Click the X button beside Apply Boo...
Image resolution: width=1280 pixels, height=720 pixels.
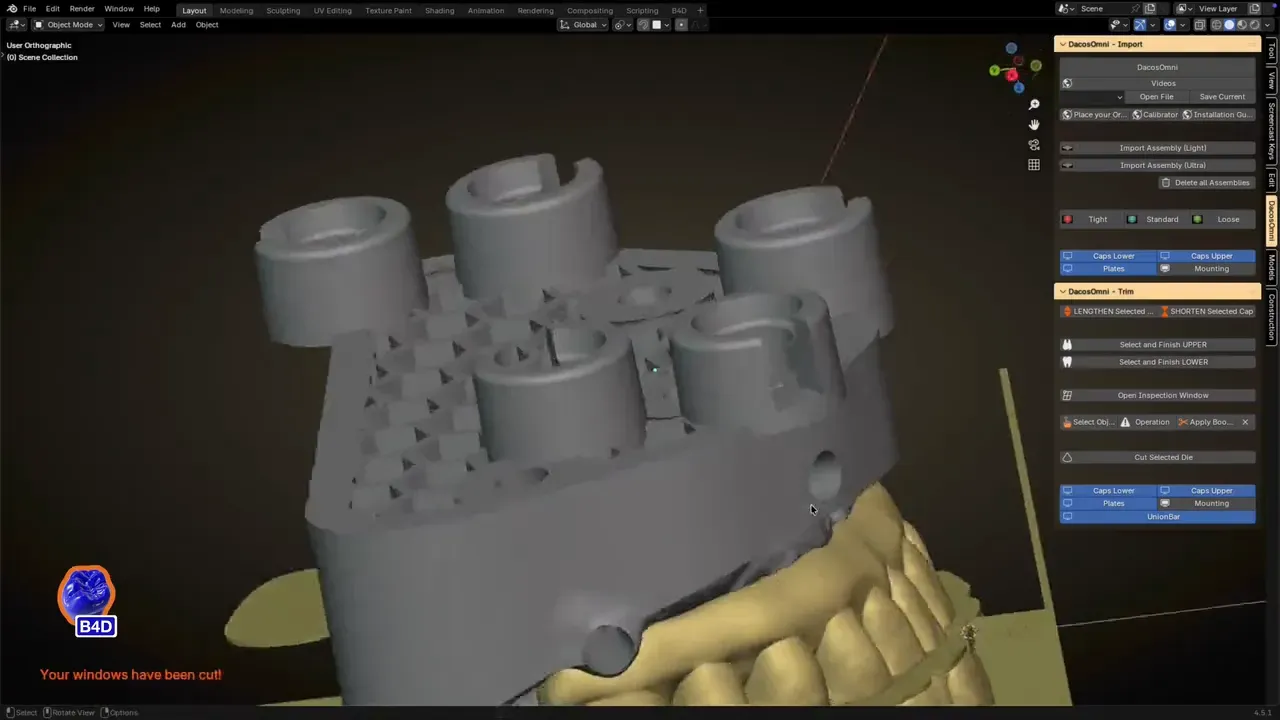pos(1245,422)
